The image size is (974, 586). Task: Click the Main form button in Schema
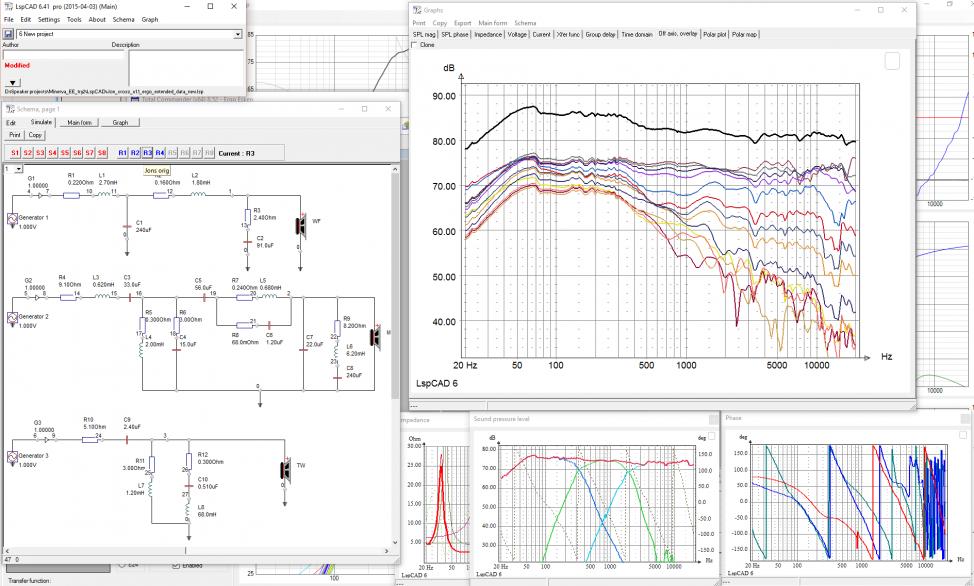tap(80, 122)
